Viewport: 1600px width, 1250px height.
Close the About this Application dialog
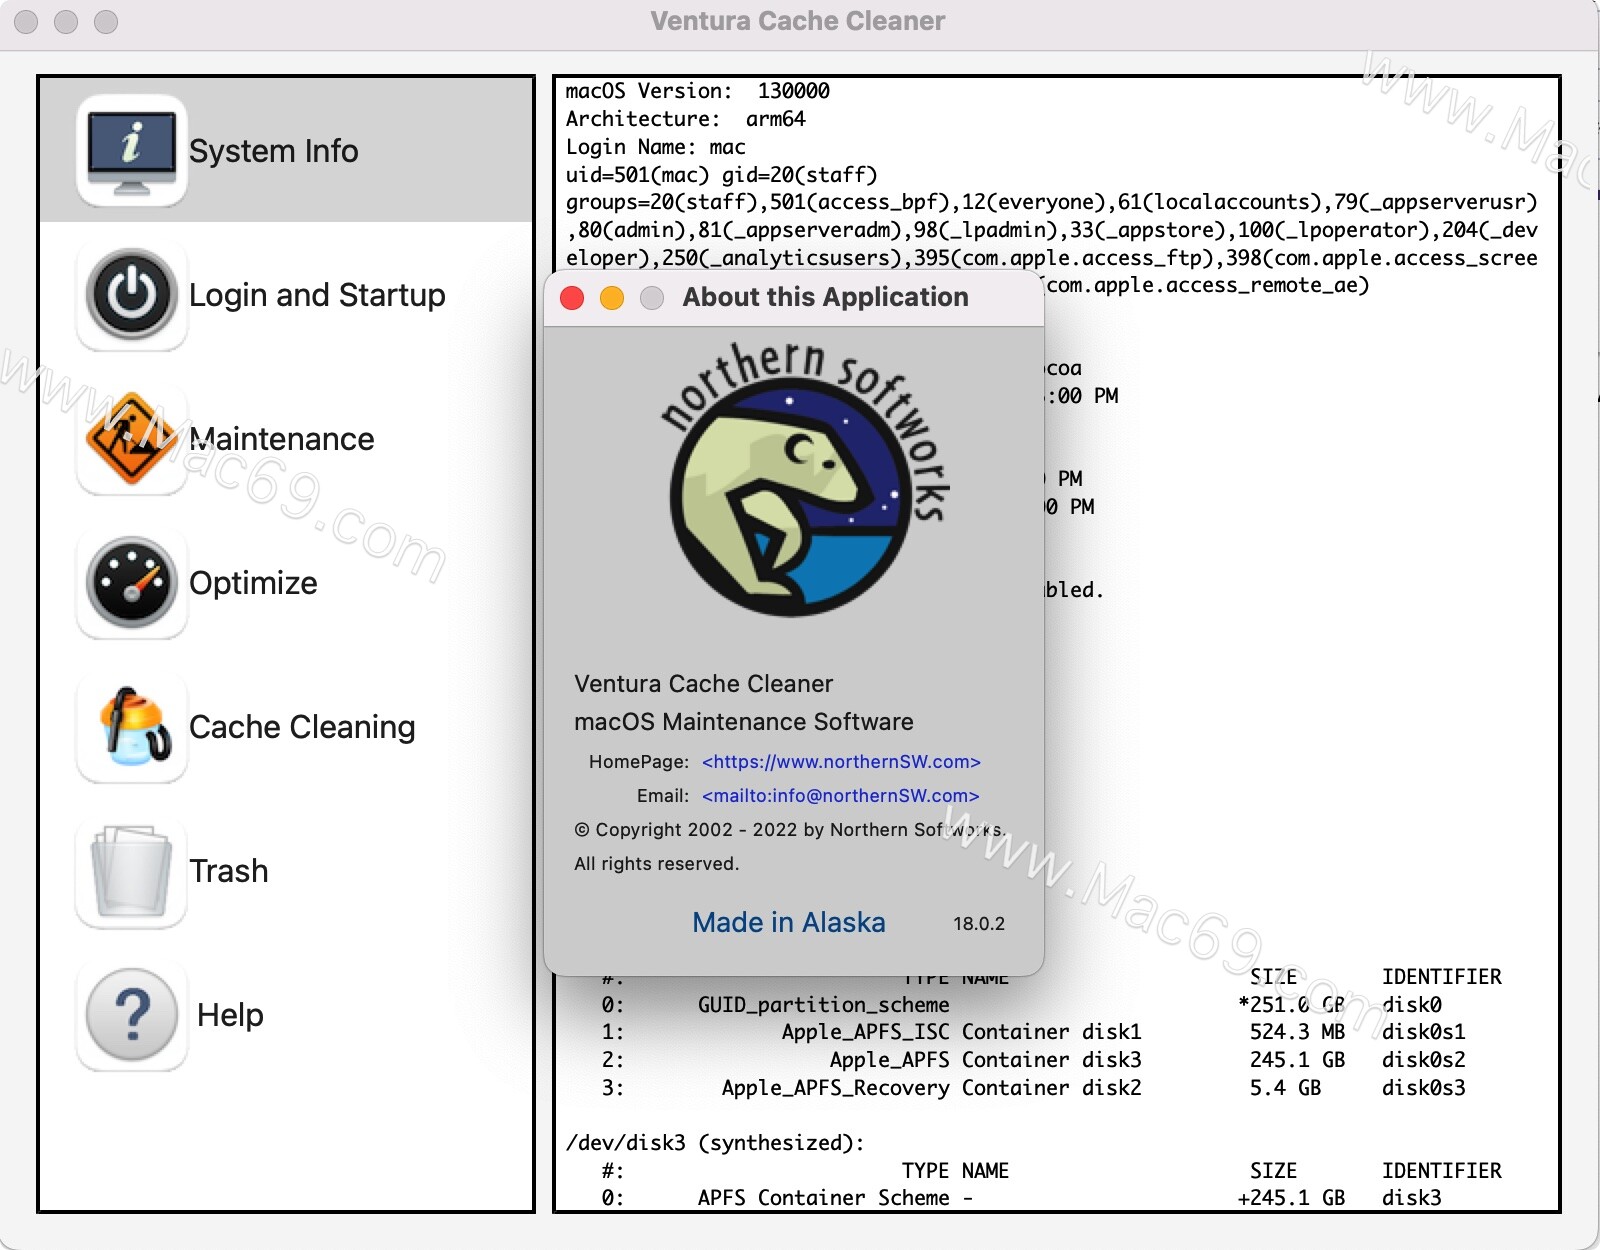point(572,298)
